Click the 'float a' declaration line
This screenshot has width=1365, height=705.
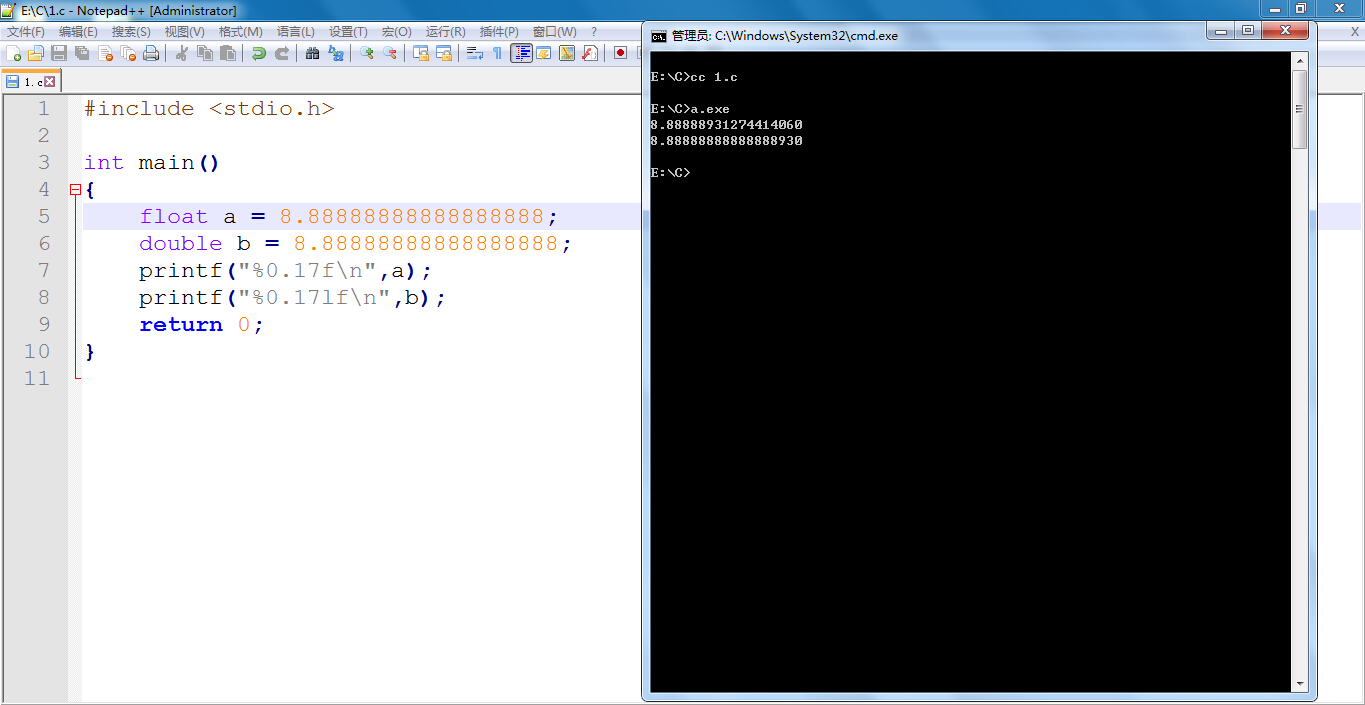[348, 216]
